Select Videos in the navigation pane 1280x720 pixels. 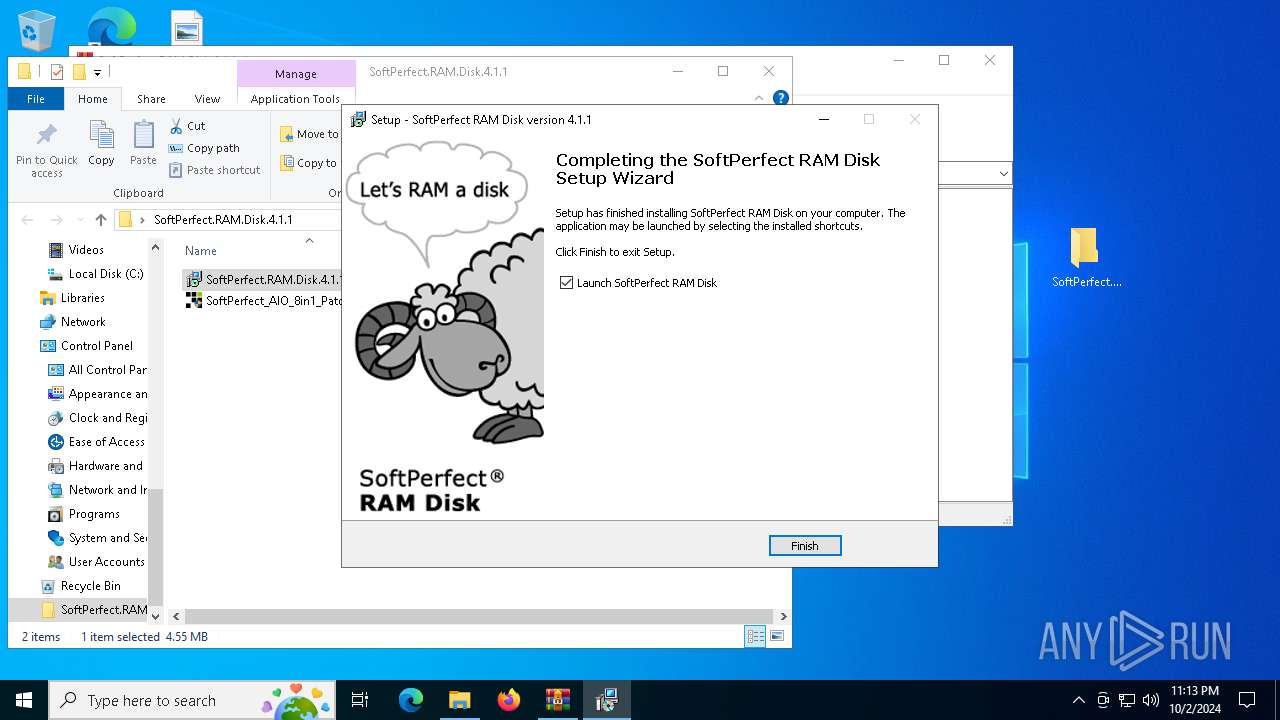click(86, 250)
